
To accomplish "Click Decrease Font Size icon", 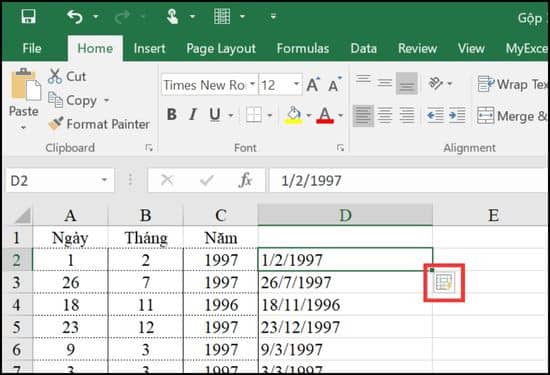I will click(335, 84).
